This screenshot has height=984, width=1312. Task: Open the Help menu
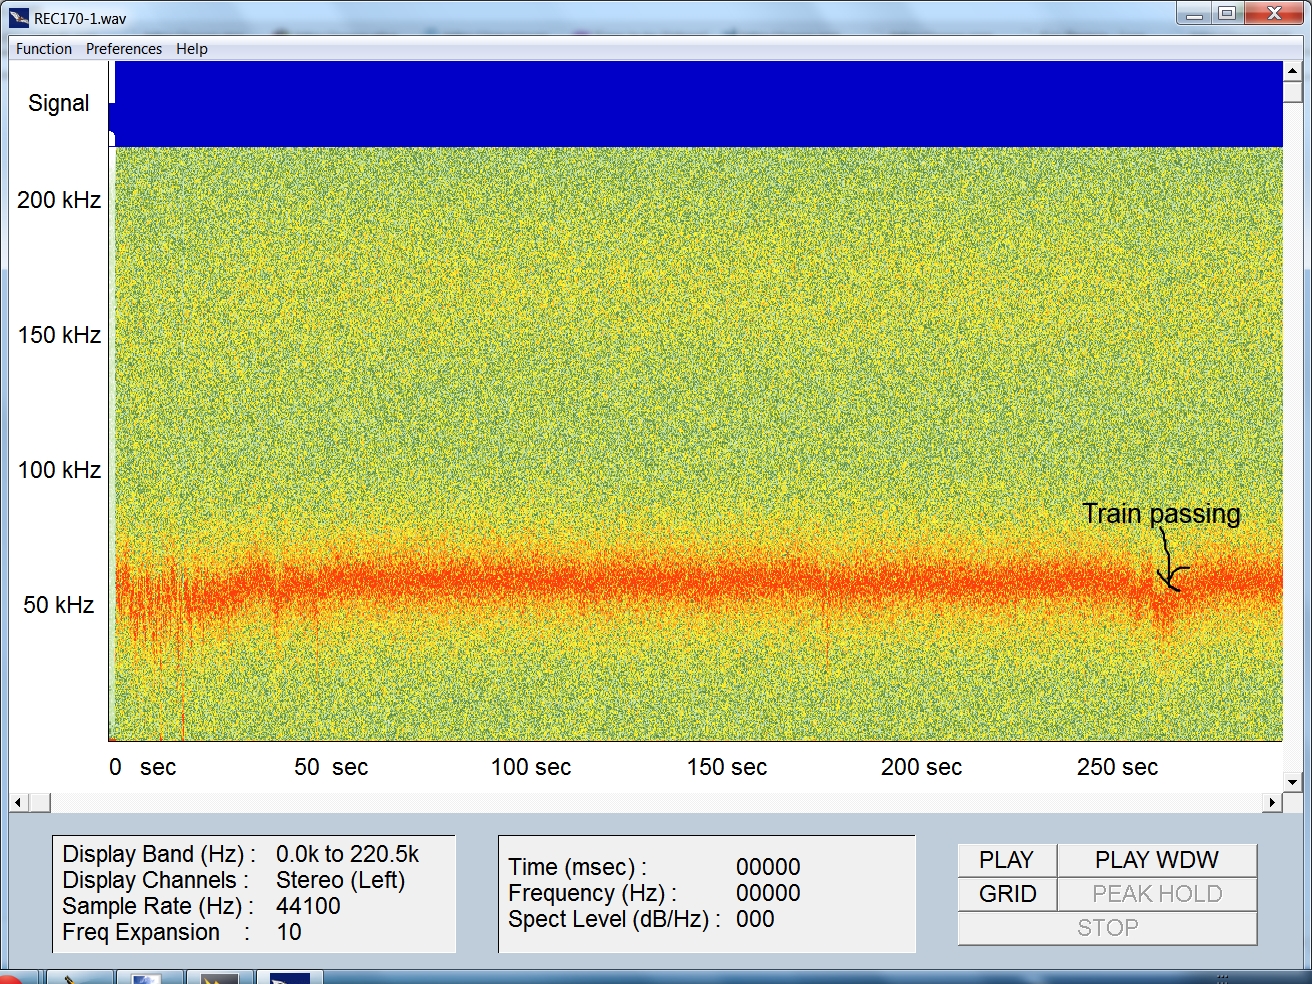coord(192,49)
